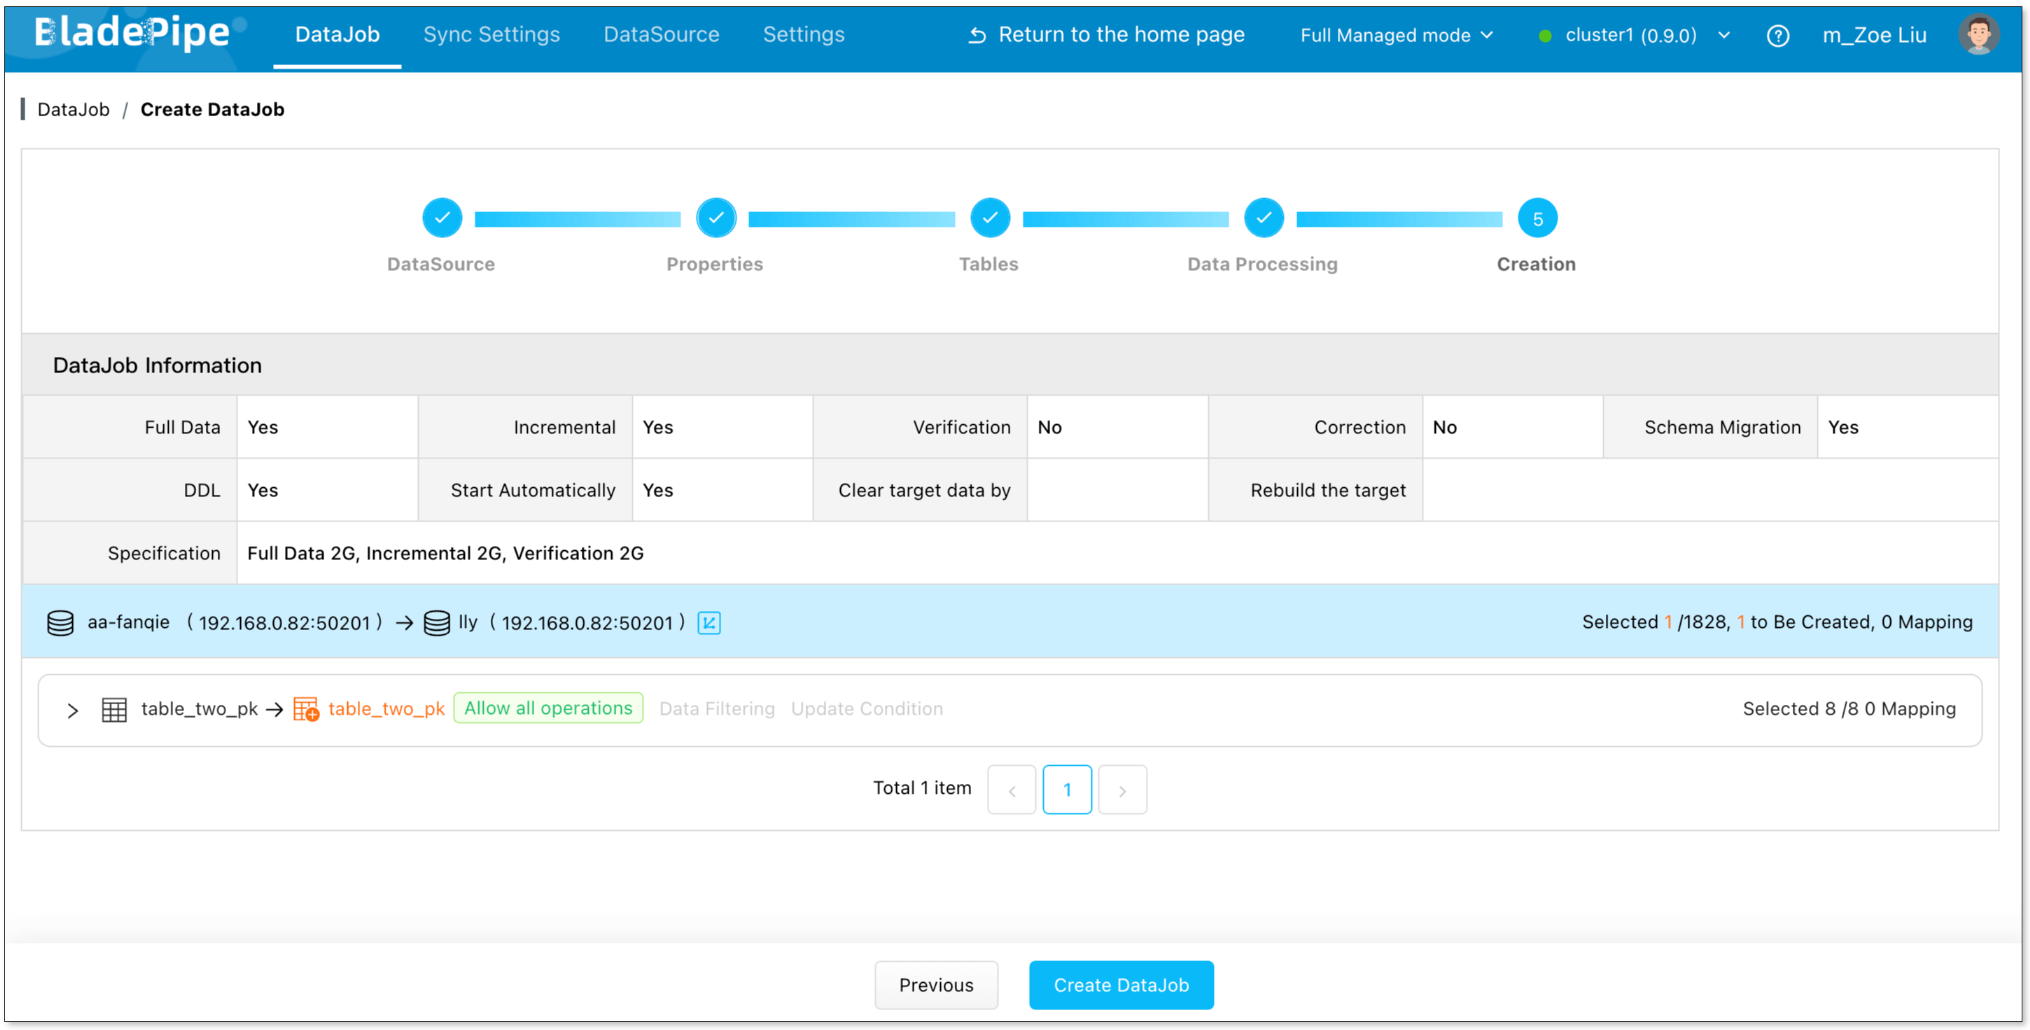This screenshot has height=1030, width=2030.
Task: Click Return to the home page
Action: (1106, 35)
